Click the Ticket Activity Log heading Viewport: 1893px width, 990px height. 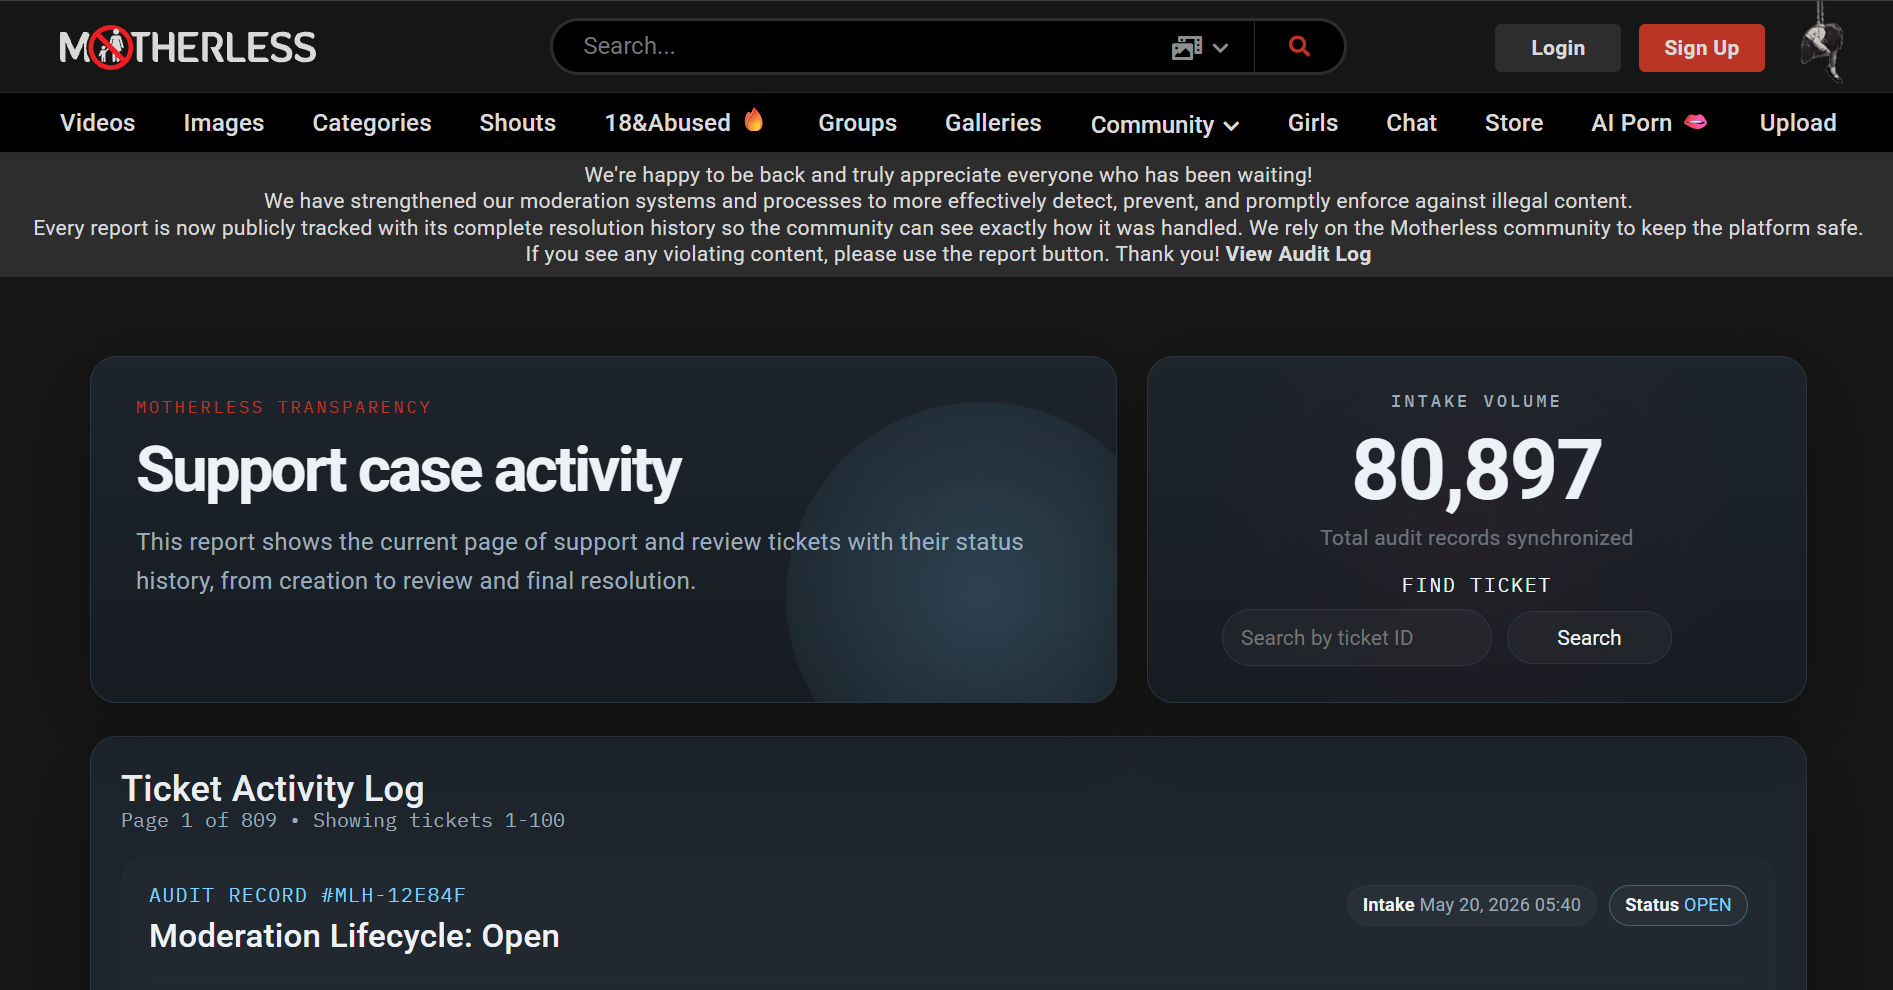(x=273, y=789)
